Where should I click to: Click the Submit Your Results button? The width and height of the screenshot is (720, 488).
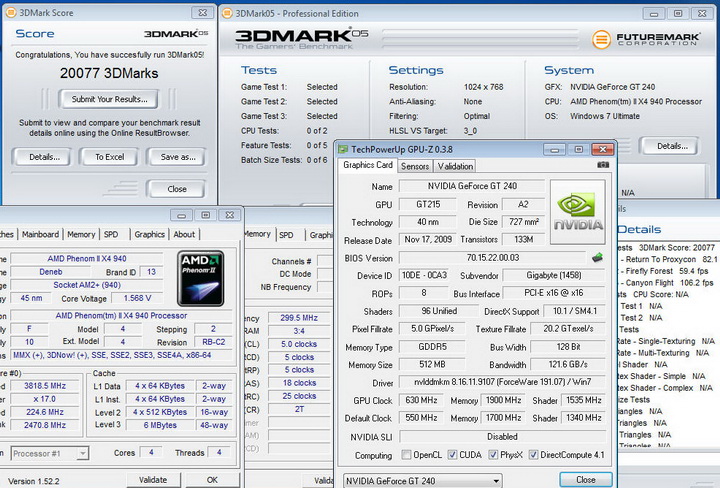pyautogui.click(x=109, y=99)
